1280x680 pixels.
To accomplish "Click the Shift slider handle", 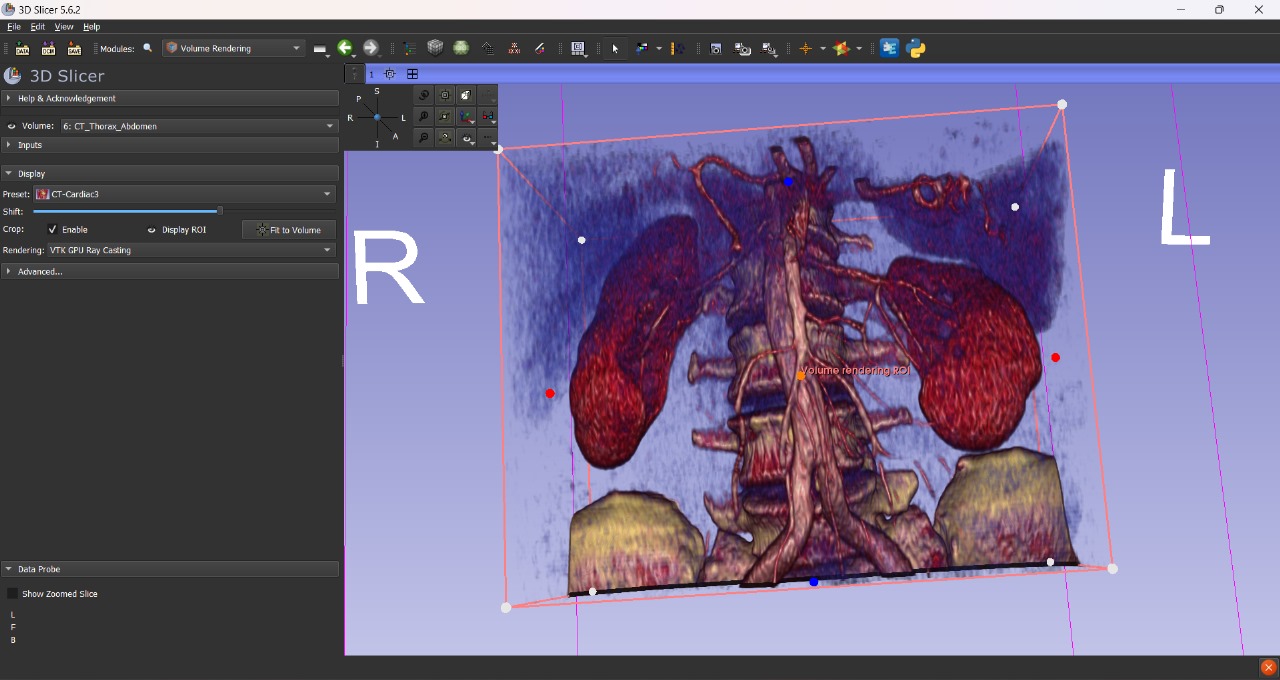I will (x=220, y=211).
